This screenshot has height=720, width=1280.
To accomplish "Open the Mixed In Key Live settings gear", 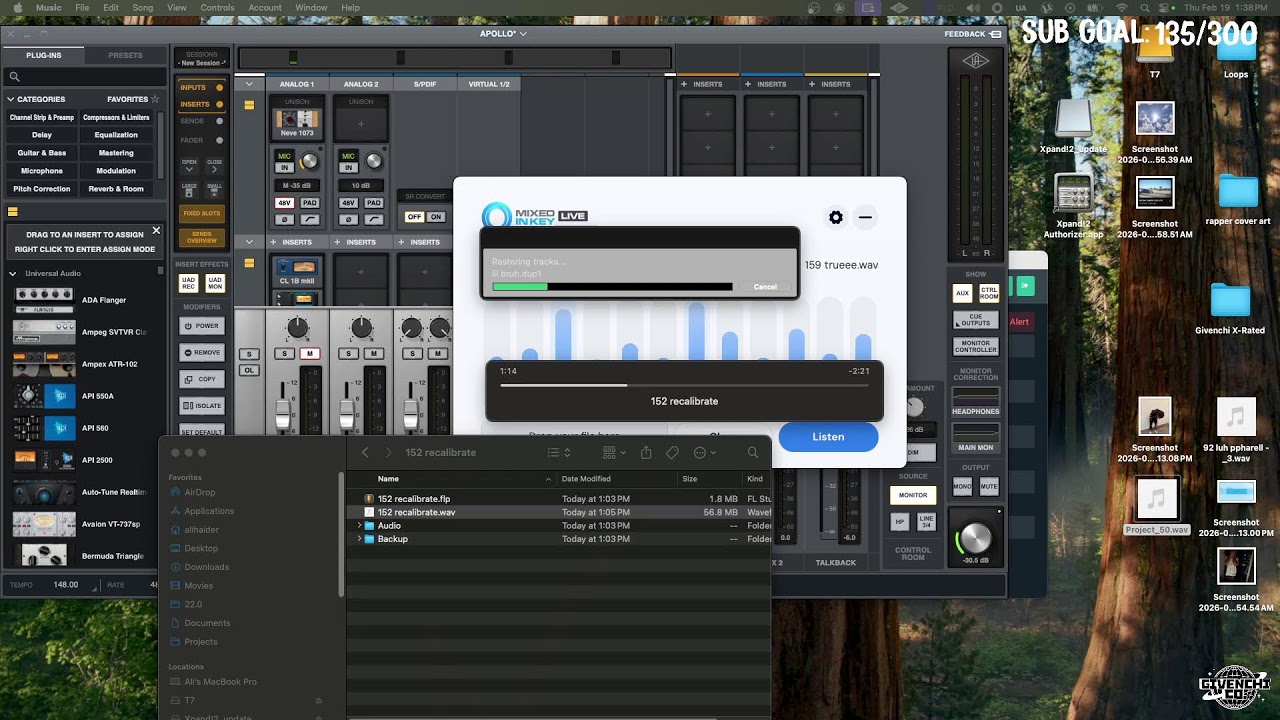I will pyautogui.click(x=836, y=217).
